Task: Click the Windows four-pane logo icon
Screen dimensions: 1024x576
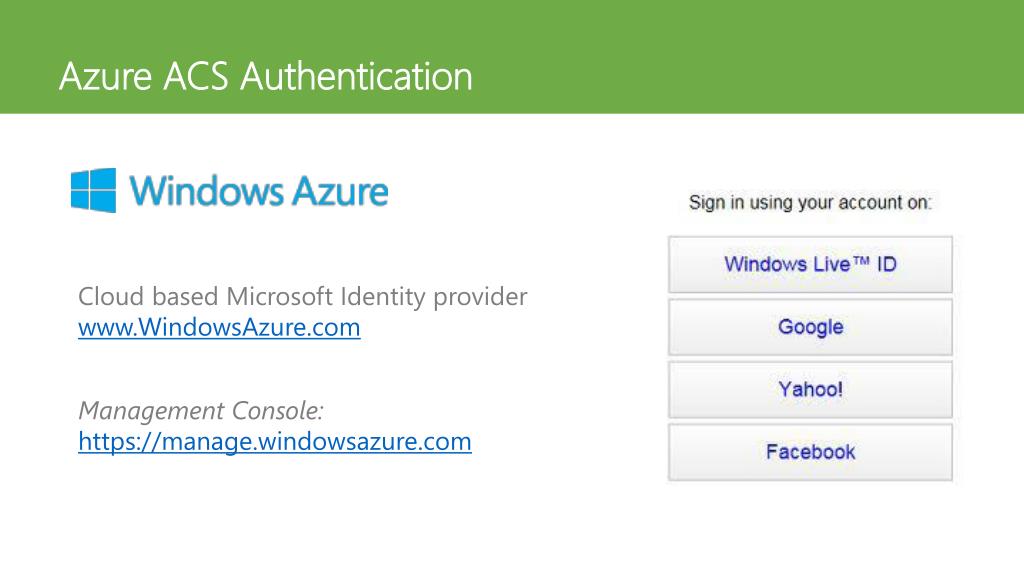Action: pyautogui.click(x=93, y=190)
